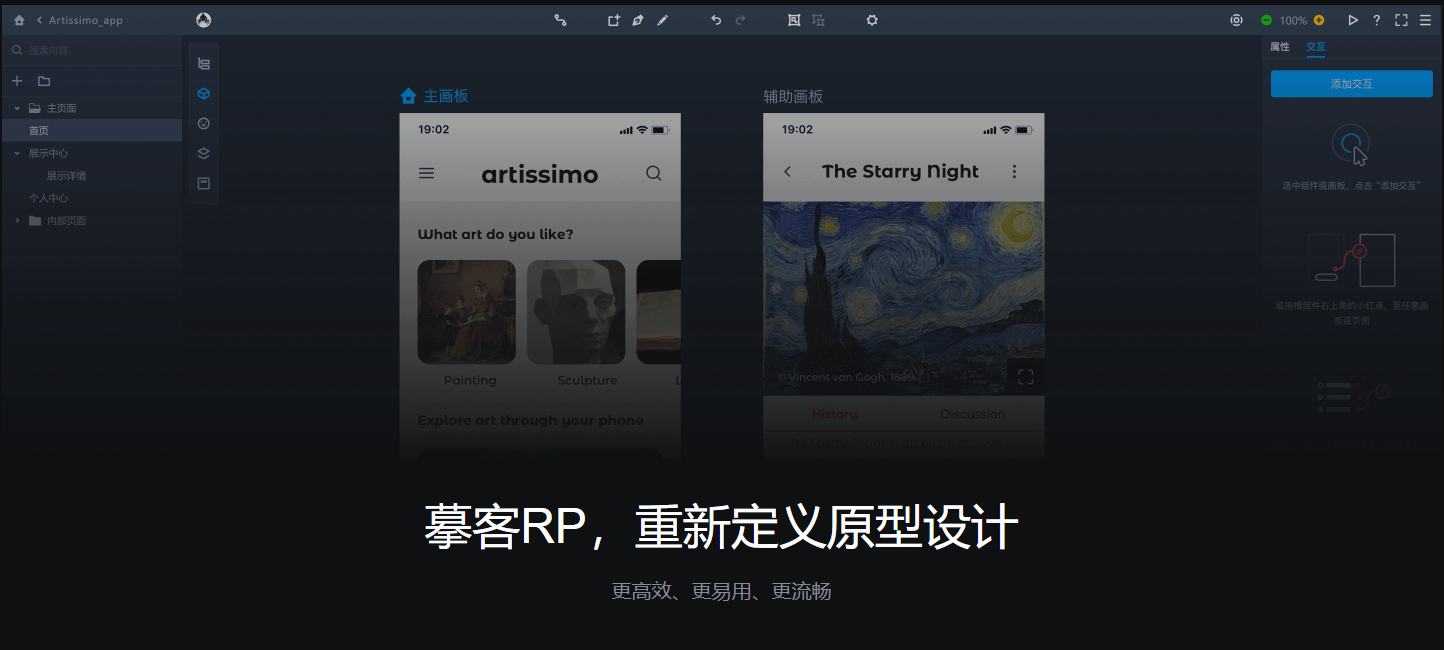This screenshot has width=1444, height=650.
Task: Go to the home screen icon
Action: click(19, 20)
